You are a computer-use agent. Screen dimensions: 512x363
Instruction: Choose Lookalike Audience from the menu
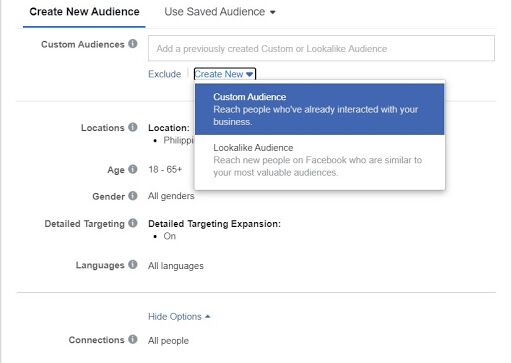(x=320, y=160)
